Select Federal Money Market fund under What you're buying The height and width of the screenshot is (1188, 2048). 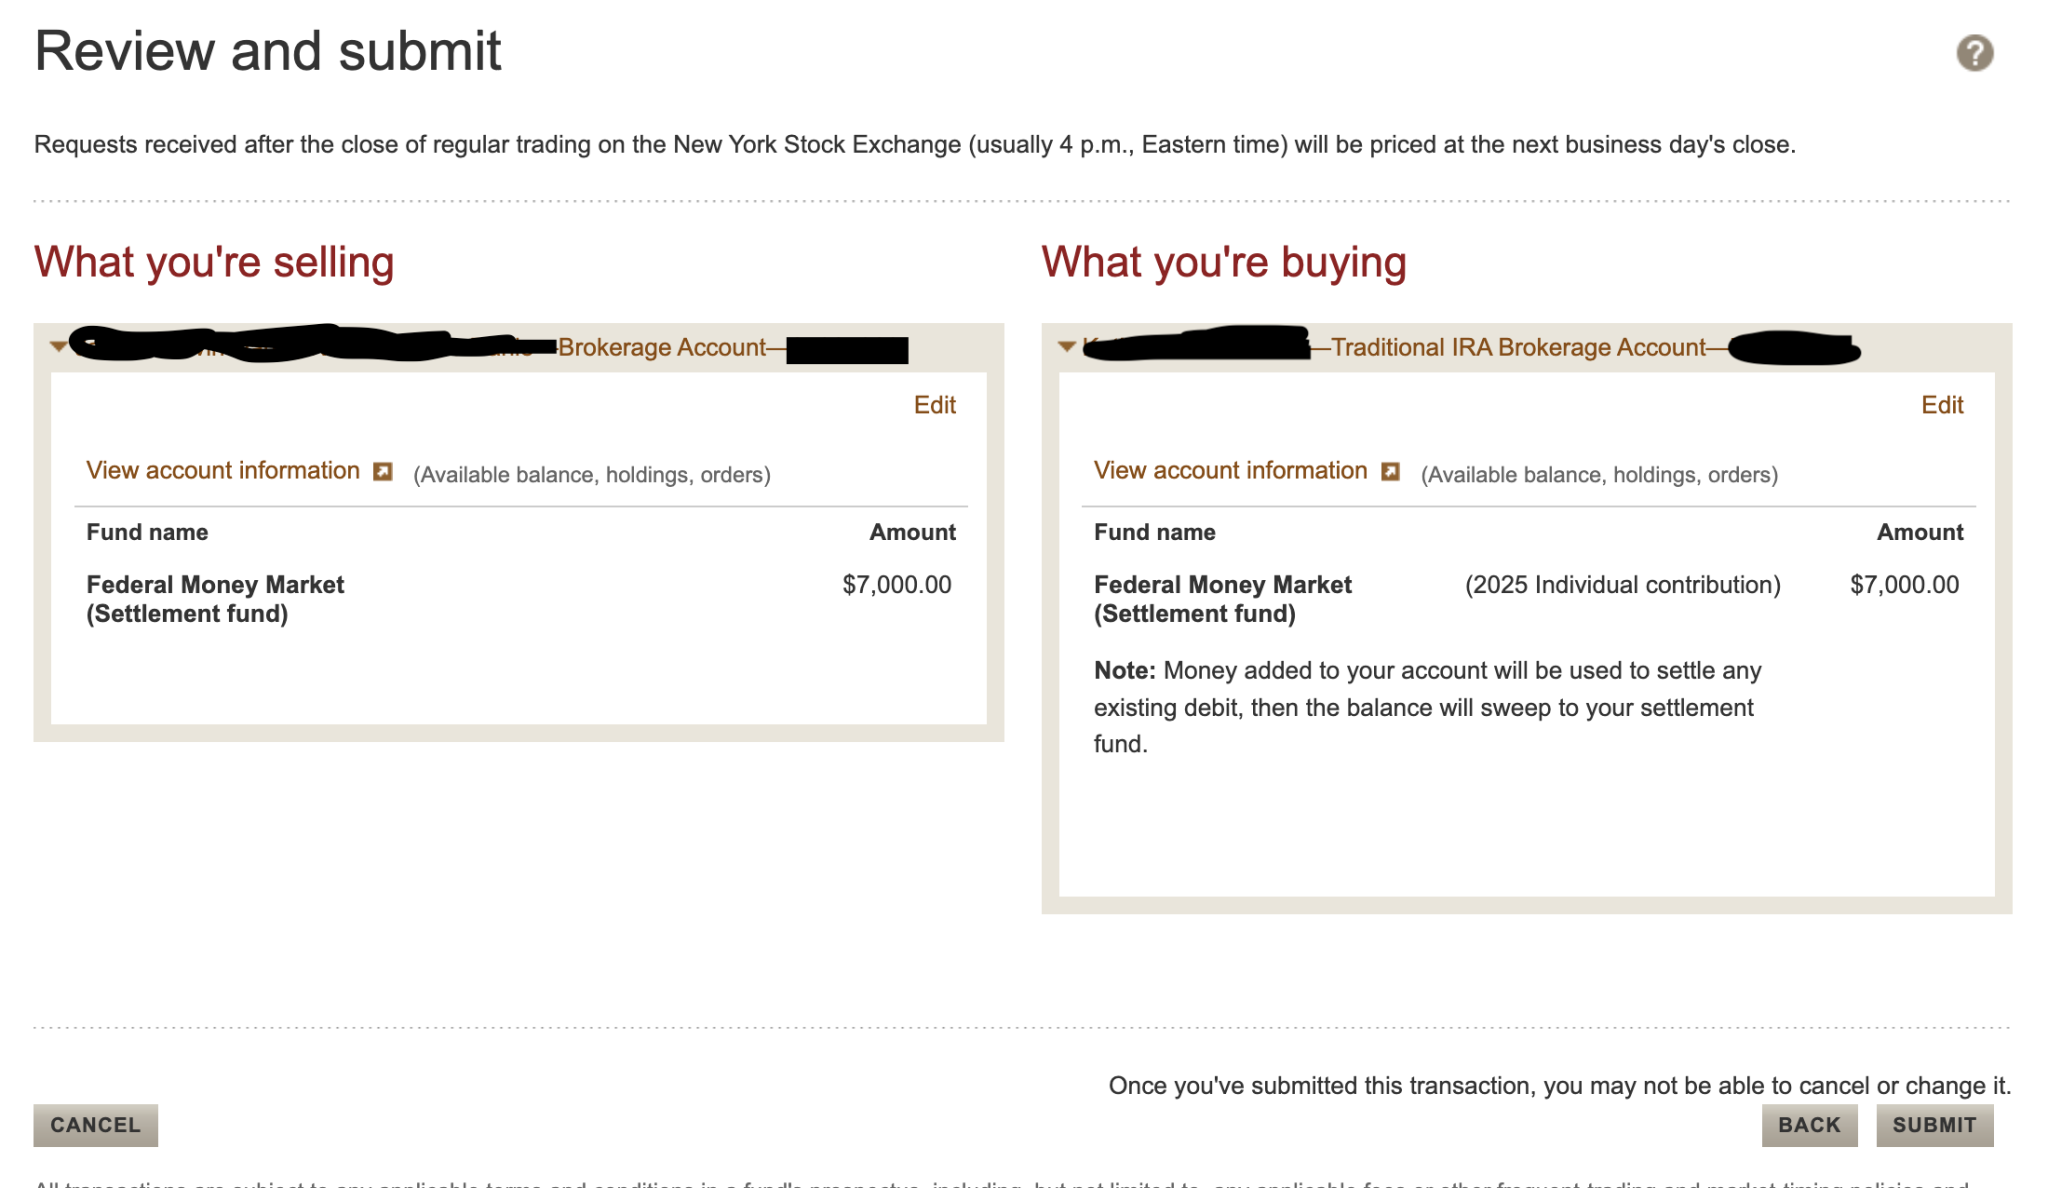click(x=1223, y=585)
